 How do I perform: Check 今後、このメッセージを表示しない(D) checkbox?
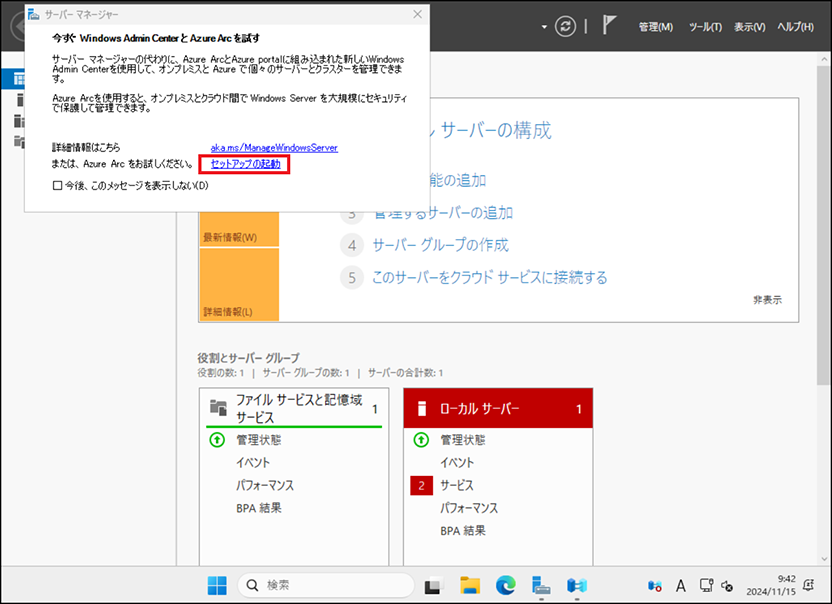[57, 185]
